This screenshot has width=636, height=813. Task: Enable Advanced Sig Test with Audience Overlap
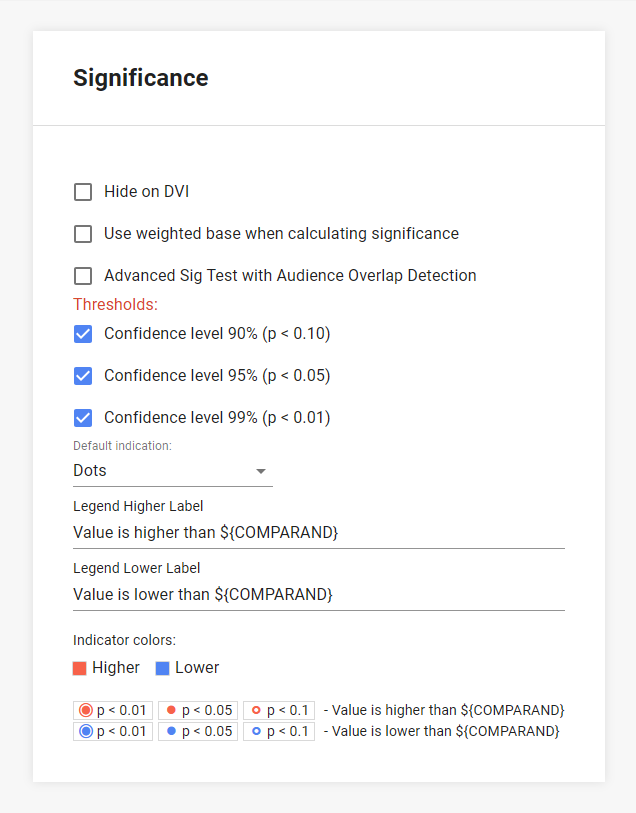pyautogui.click(x=83, y=276)
